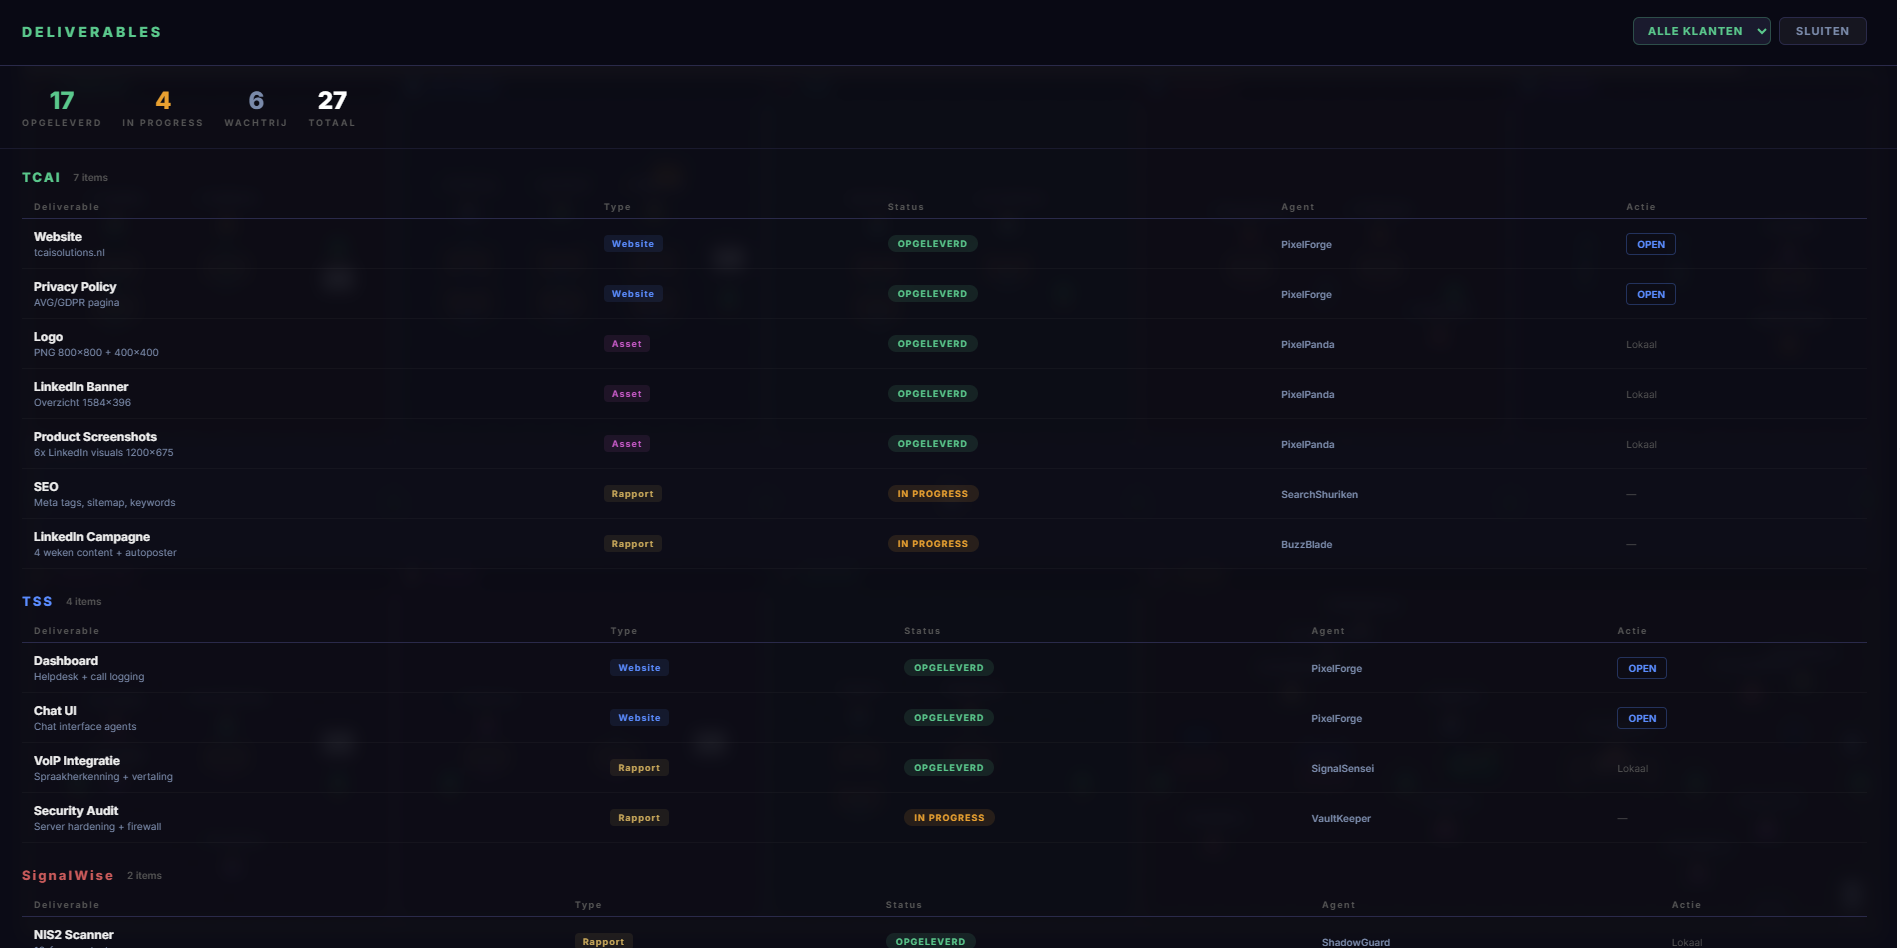
Task: Click the 17 Opgeleverd counter
Action: click(x=62, y=108)
